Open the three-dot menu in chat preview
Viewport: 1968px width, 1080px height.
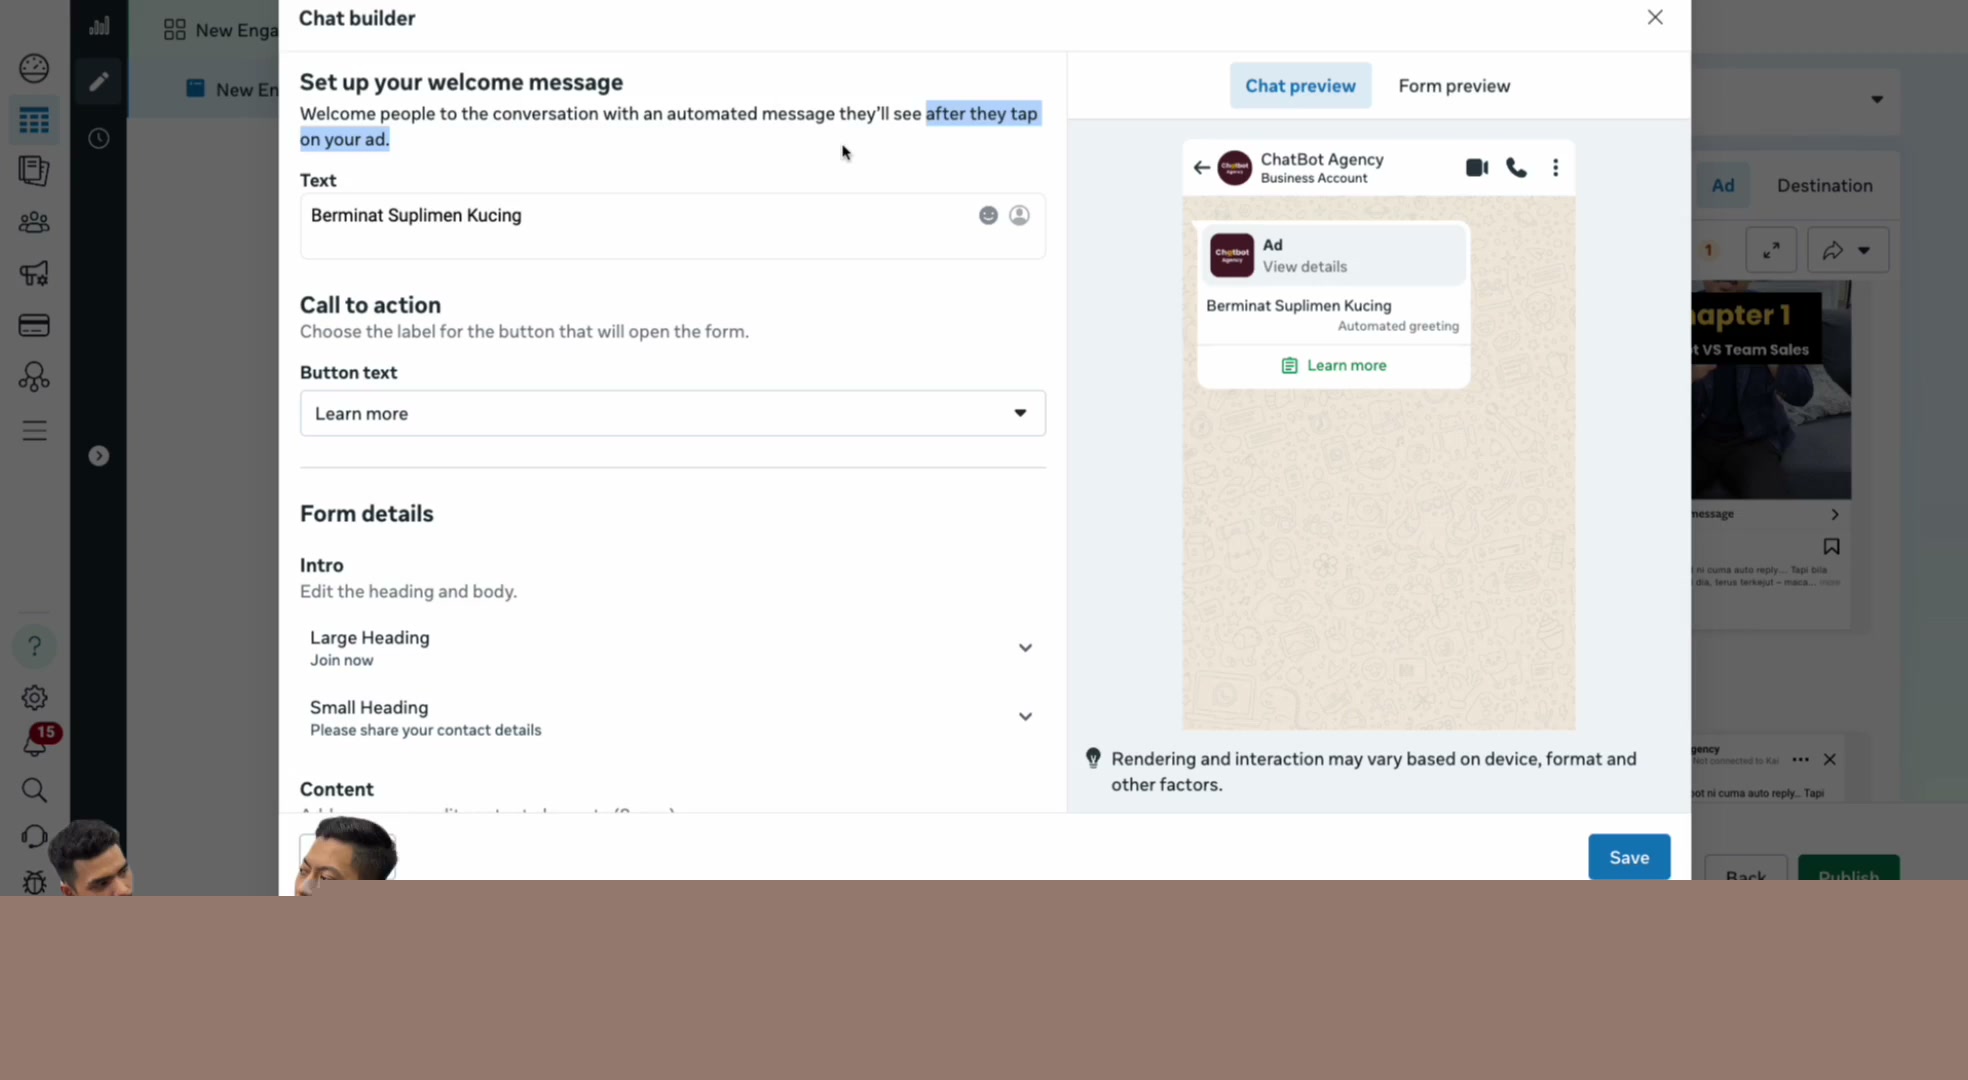(x=1555, y=167)
